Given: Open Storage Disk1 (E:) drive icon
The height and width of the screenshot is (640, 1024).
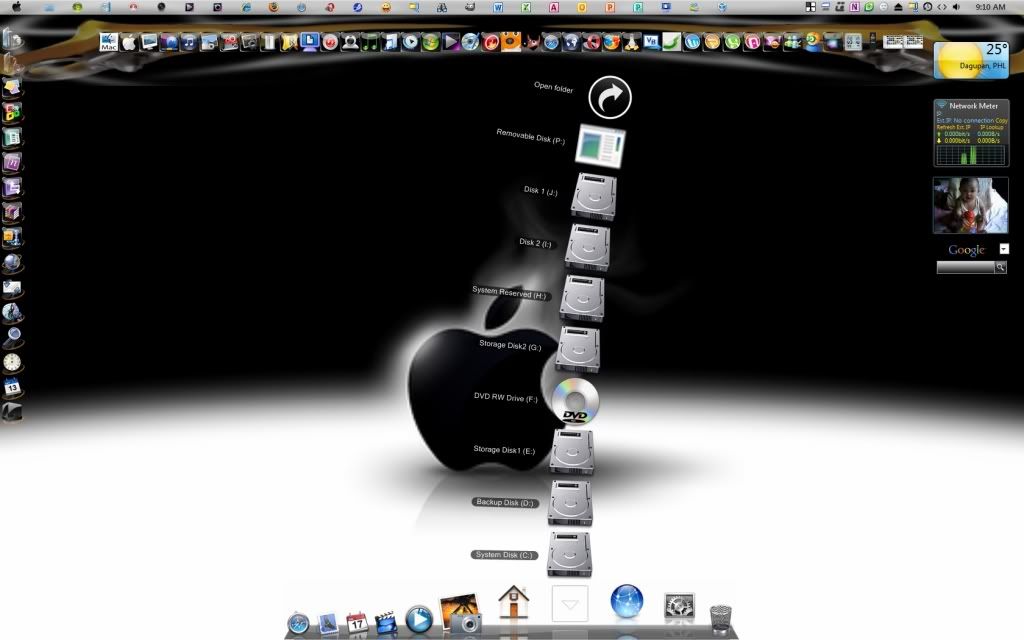Looking at the screenshot, I should 572,451.
